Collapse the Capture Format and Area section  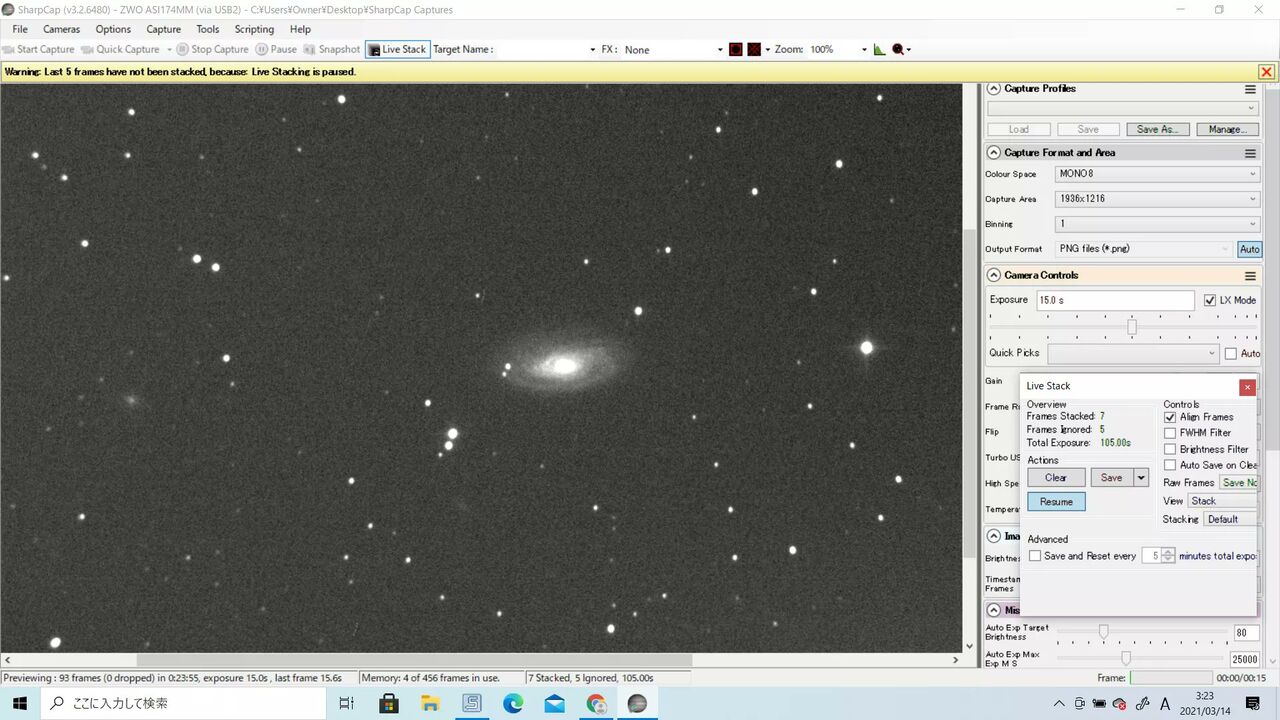click(x=994, y=153)
